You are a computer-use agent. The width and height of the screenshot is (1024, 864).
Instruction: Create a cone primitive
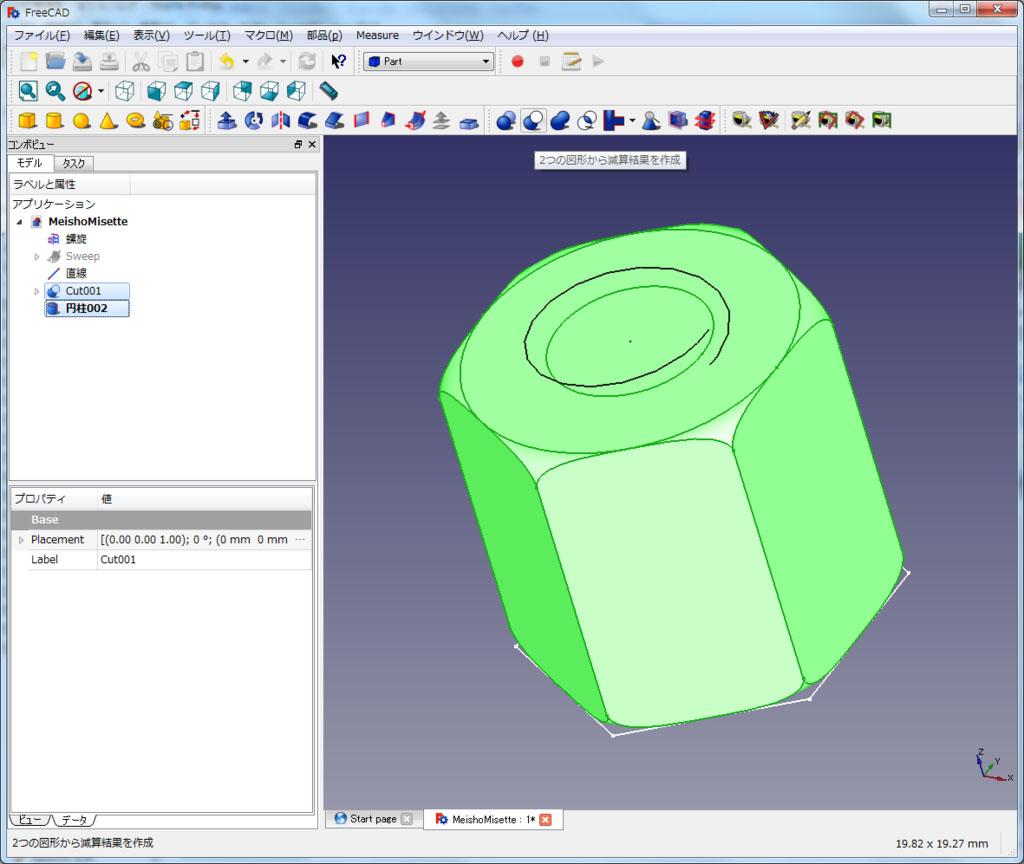[108, 120]
